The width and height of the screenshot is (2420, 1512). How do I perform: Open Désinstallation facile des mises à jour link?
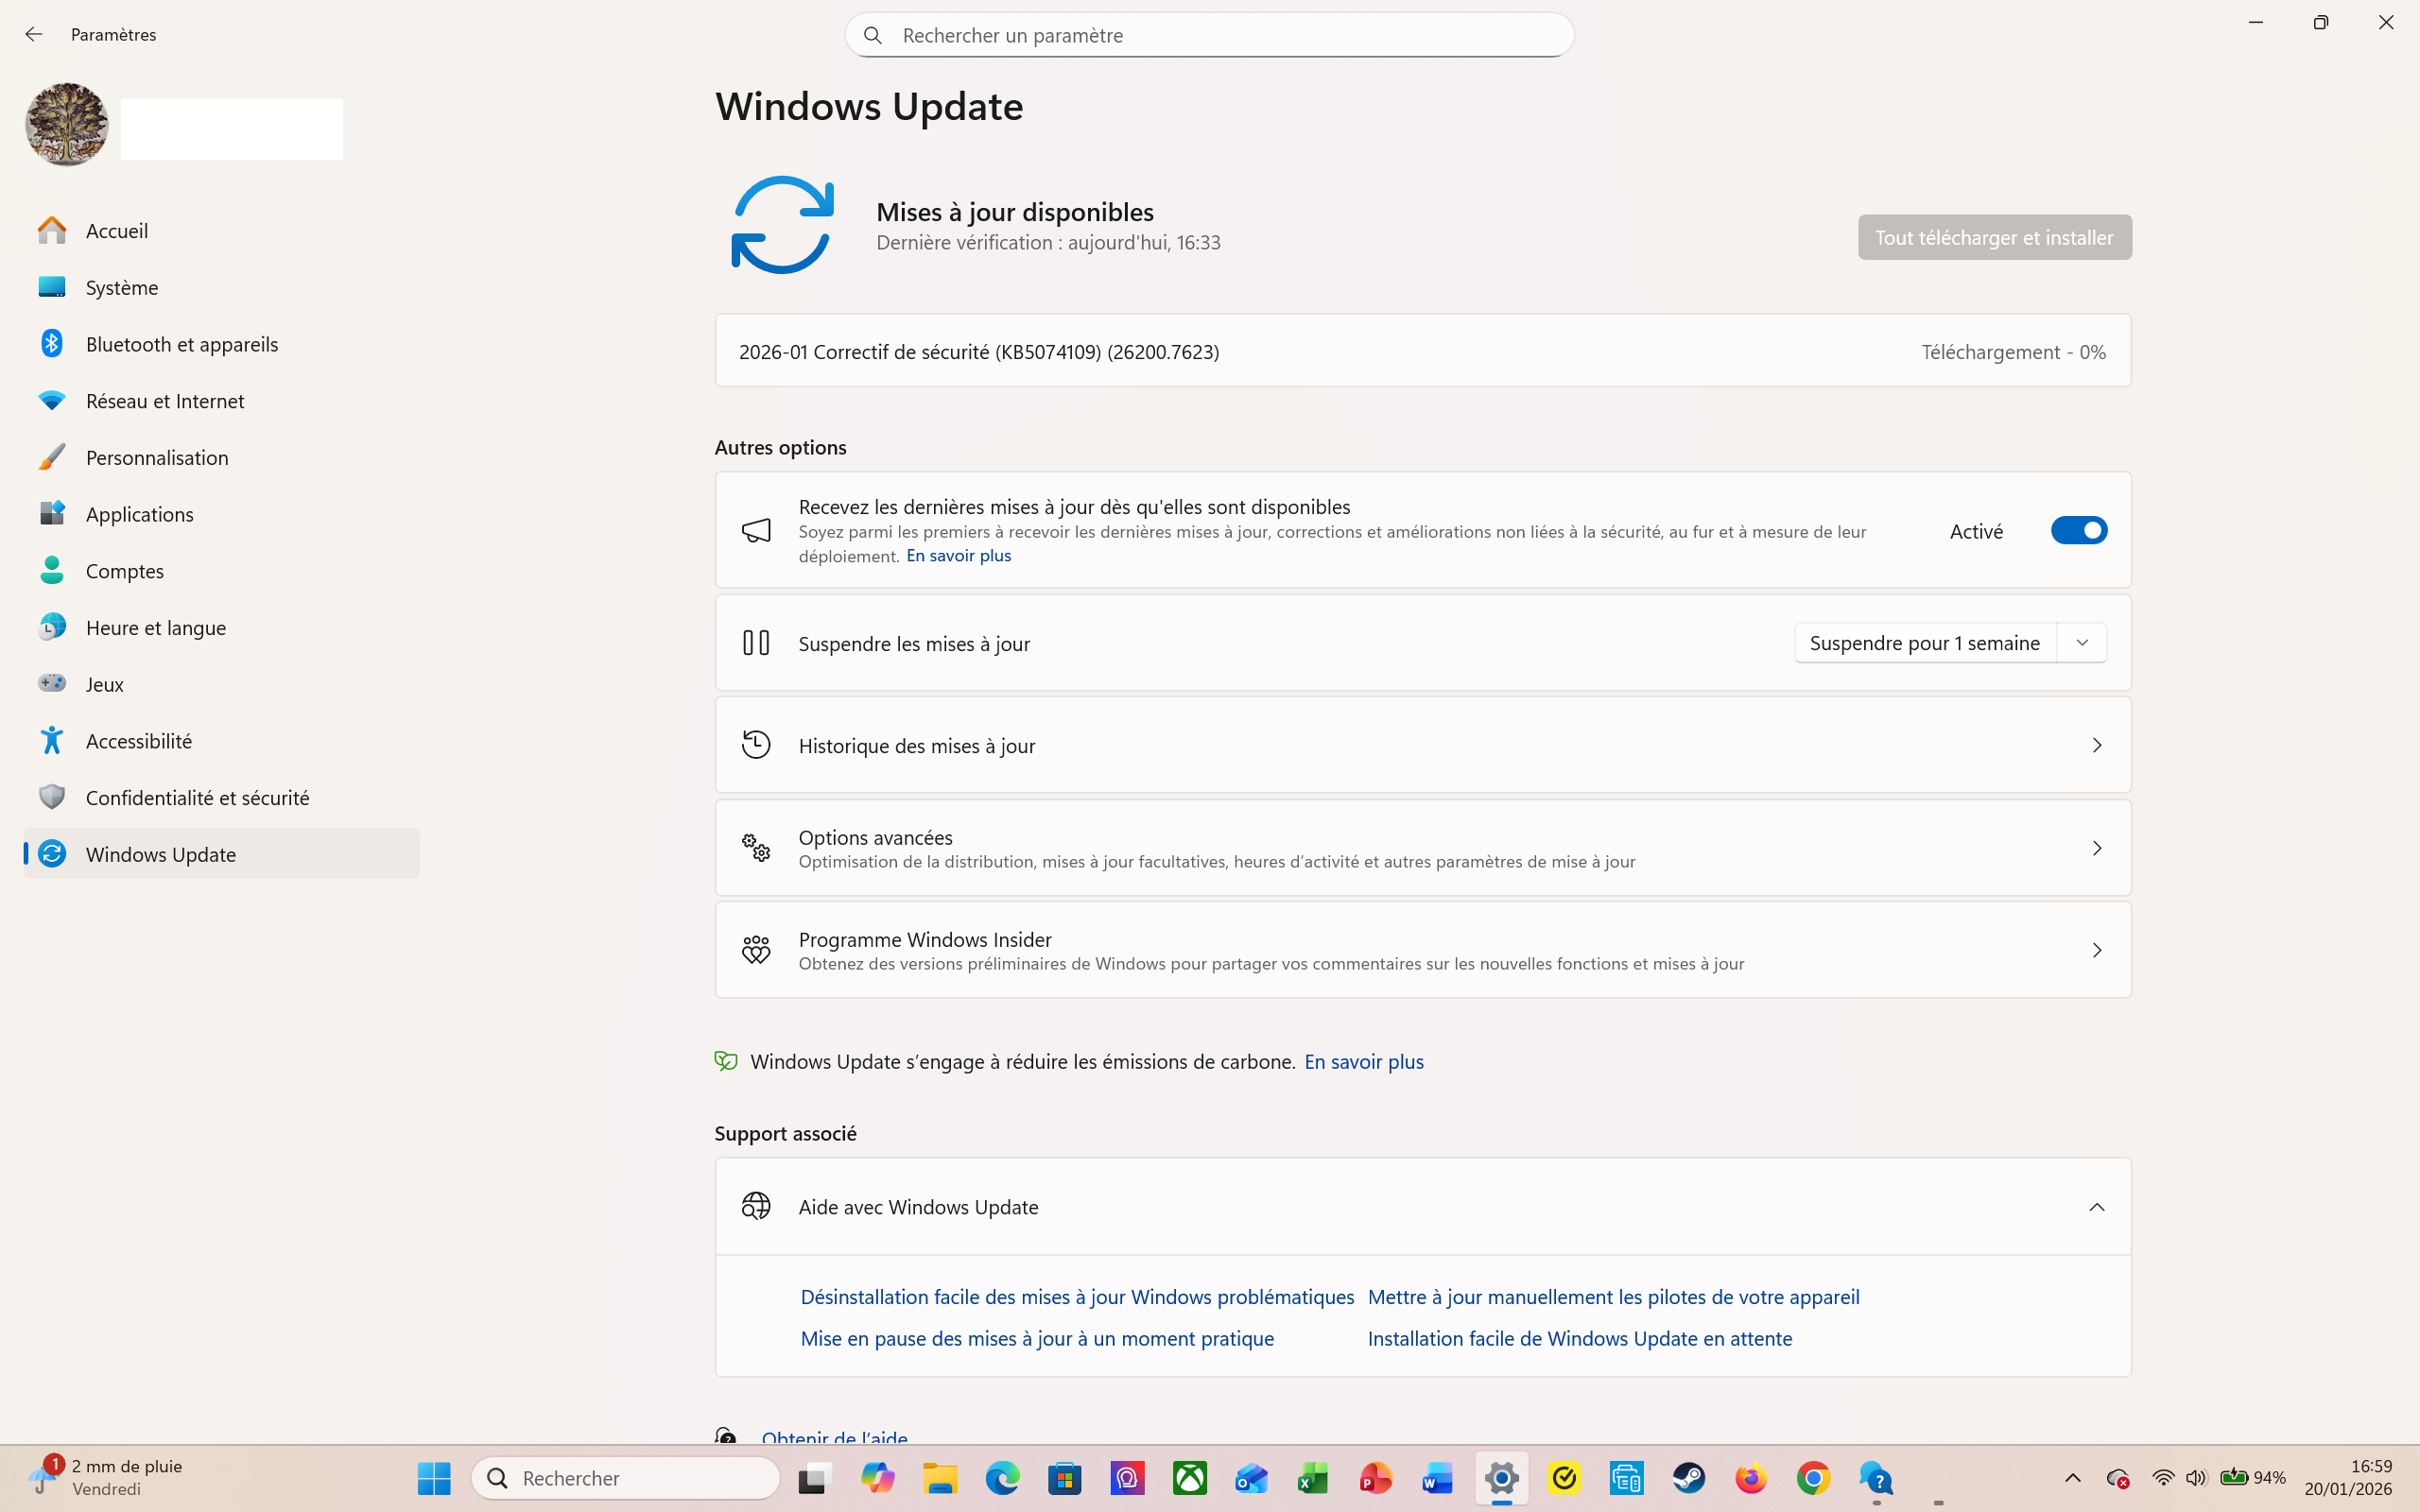[x=1077, y=1297]
